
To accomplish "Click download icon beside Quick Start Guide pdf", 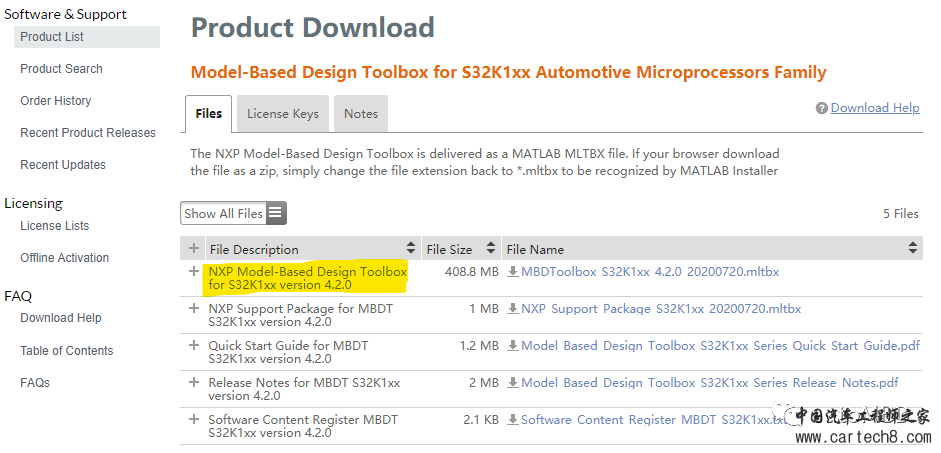I will tap(513, 346).
